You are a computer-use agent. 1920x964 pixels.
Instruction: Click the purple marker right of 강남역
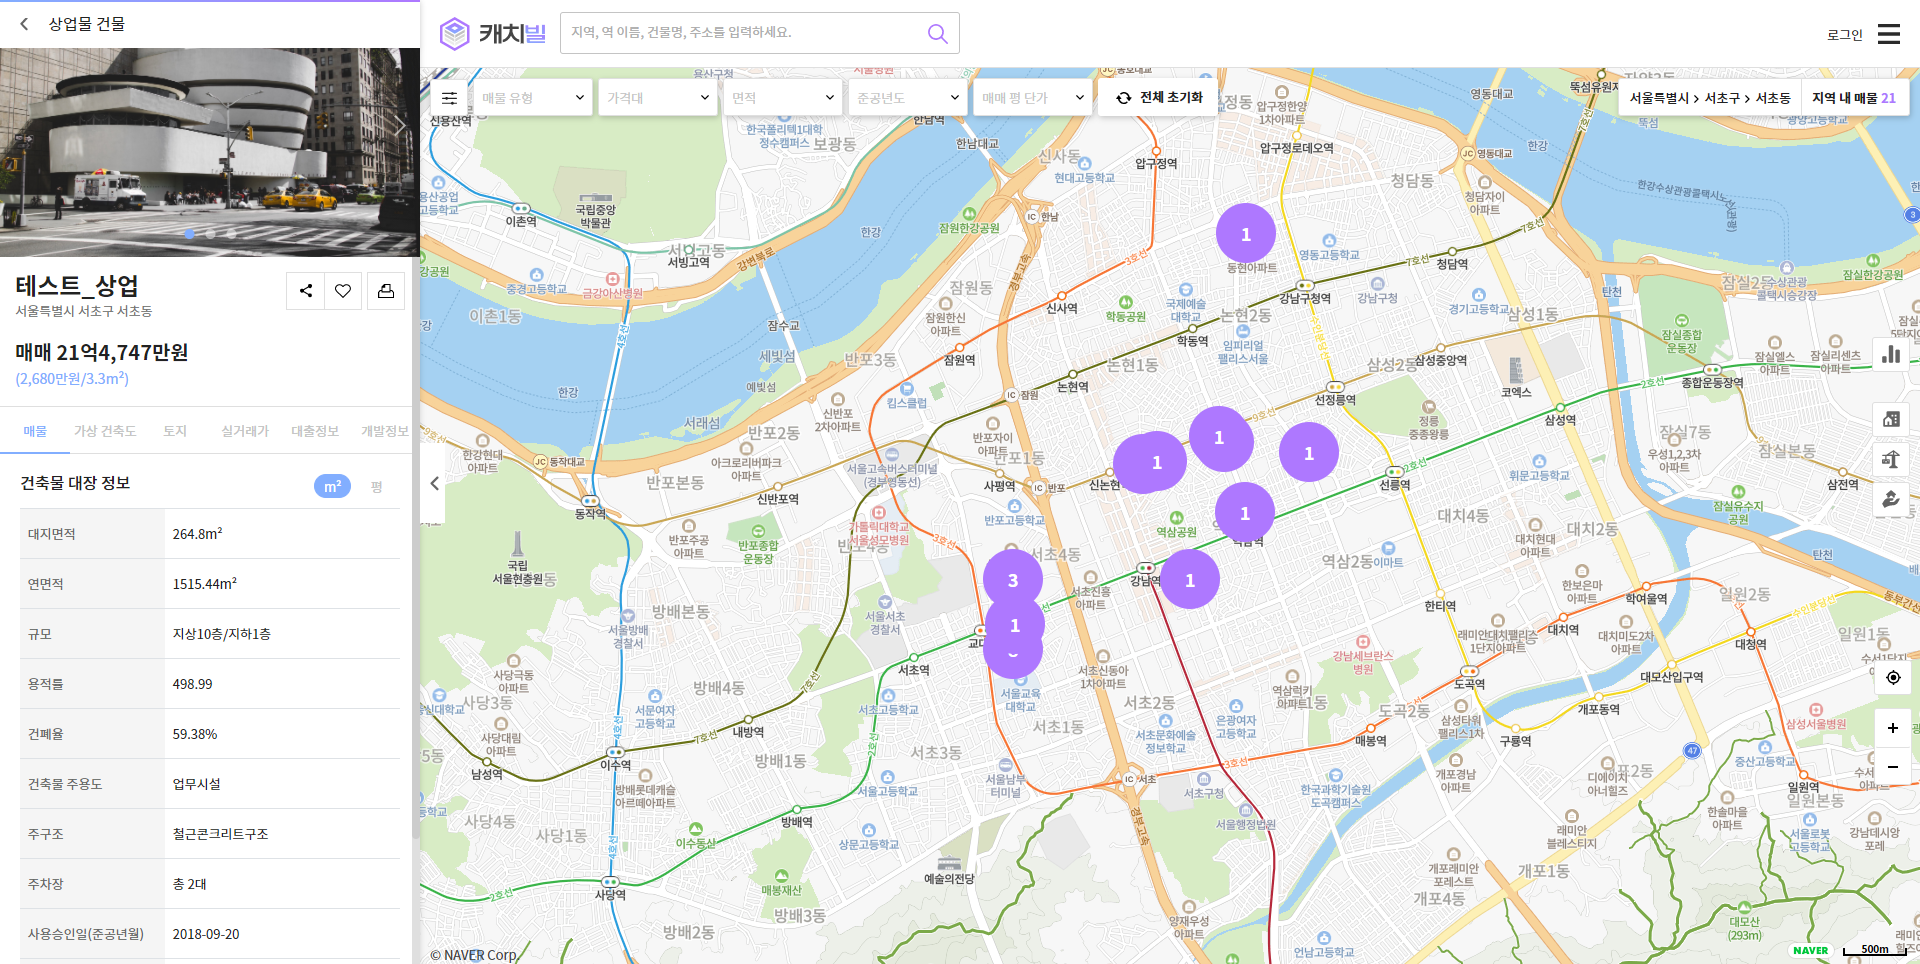click(1190, 580)
